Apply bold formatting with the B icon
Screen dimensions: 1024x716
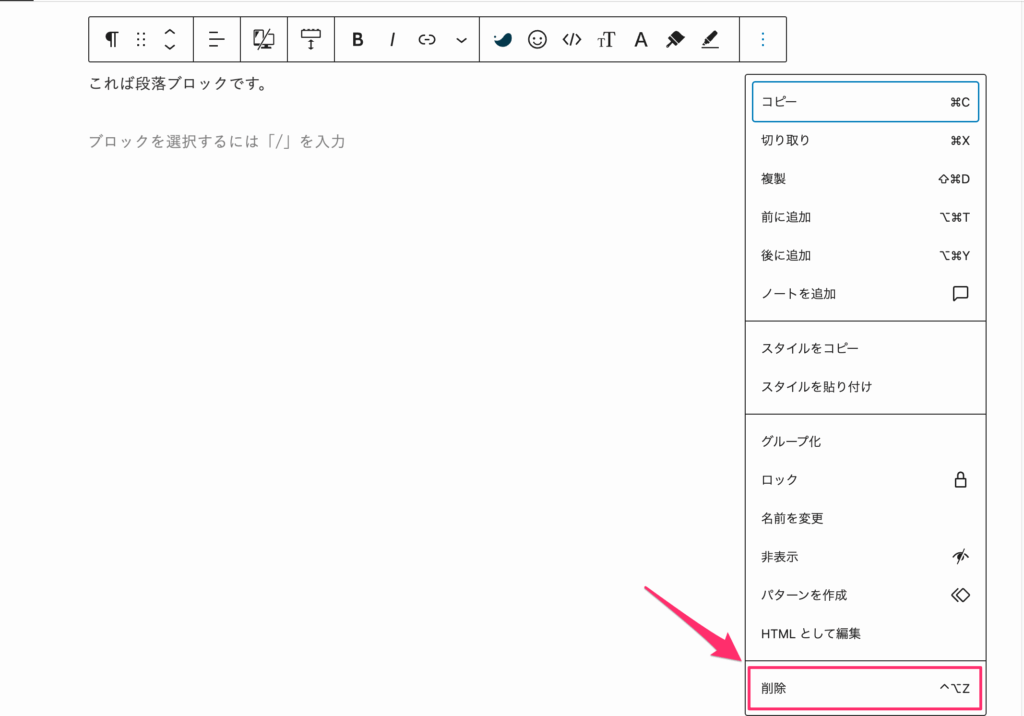coord(357,39)
